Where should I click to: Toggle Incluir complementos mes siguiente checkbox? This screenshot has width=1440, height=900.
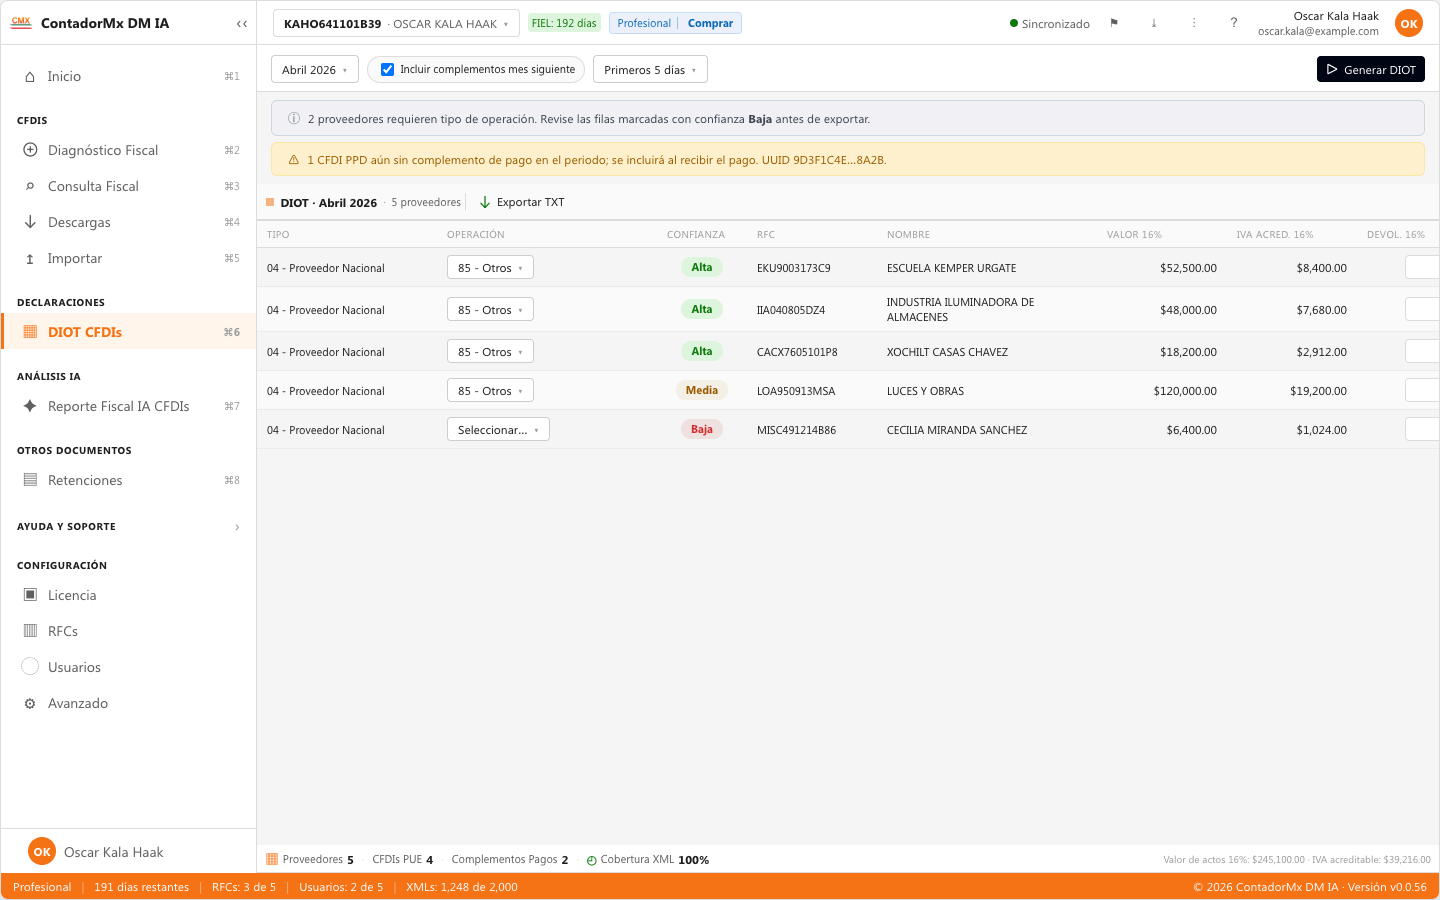[387, 69]
